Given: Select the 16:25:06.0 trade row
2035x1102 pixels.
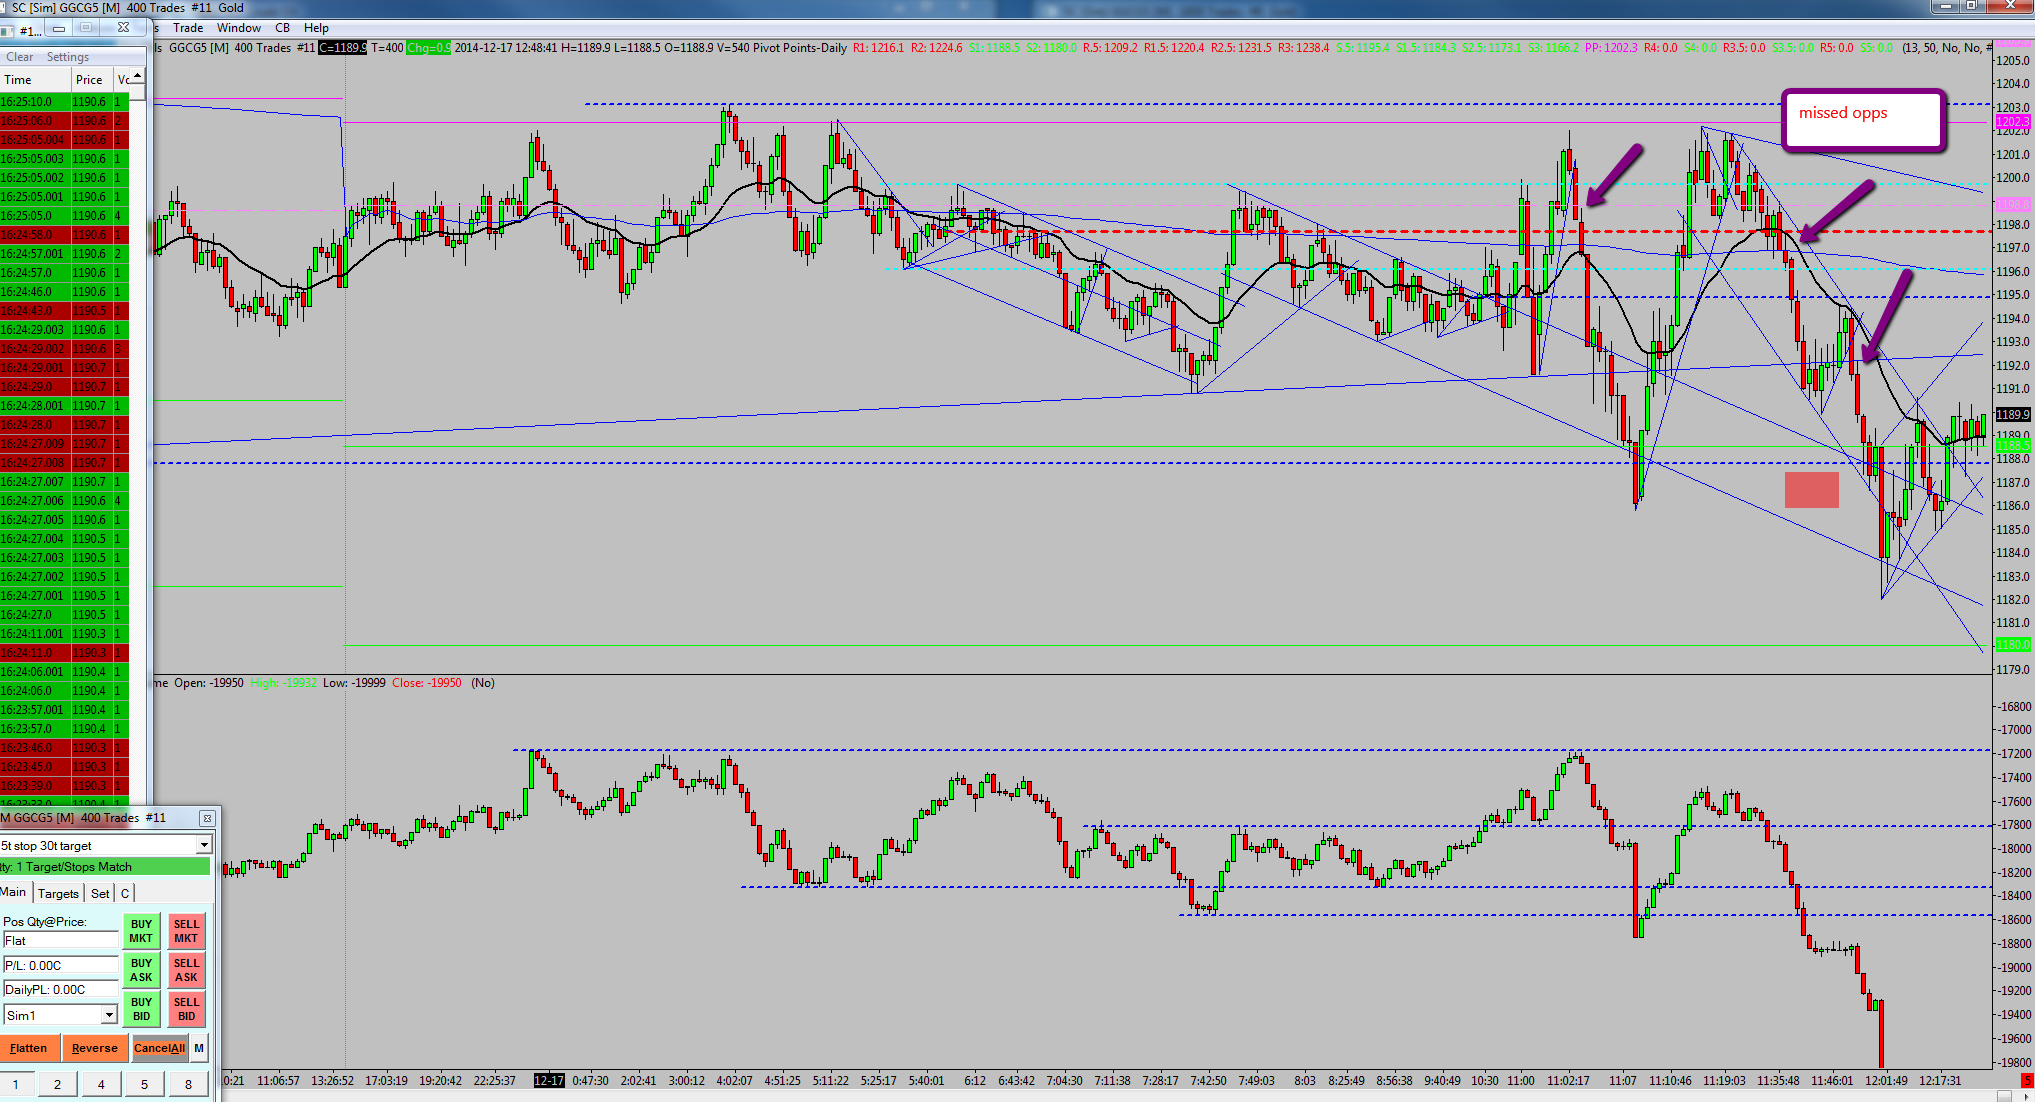Looking at the screenshot, I should coord(64,121).
